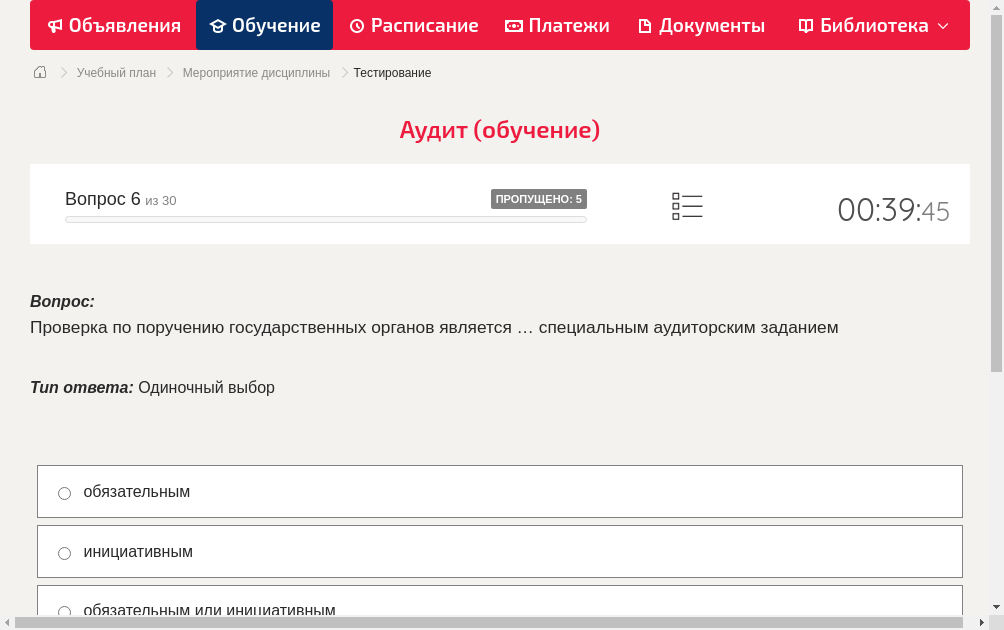
Task: Click the ПРОПУЩЕНО: 5 badge
Action: coord(540,198)
